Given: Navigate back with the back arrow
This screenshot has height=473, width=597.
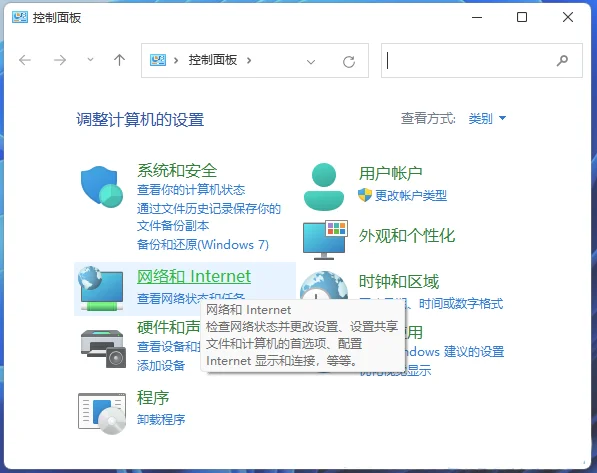Looking at the screenshot, I should click(25, 60).
